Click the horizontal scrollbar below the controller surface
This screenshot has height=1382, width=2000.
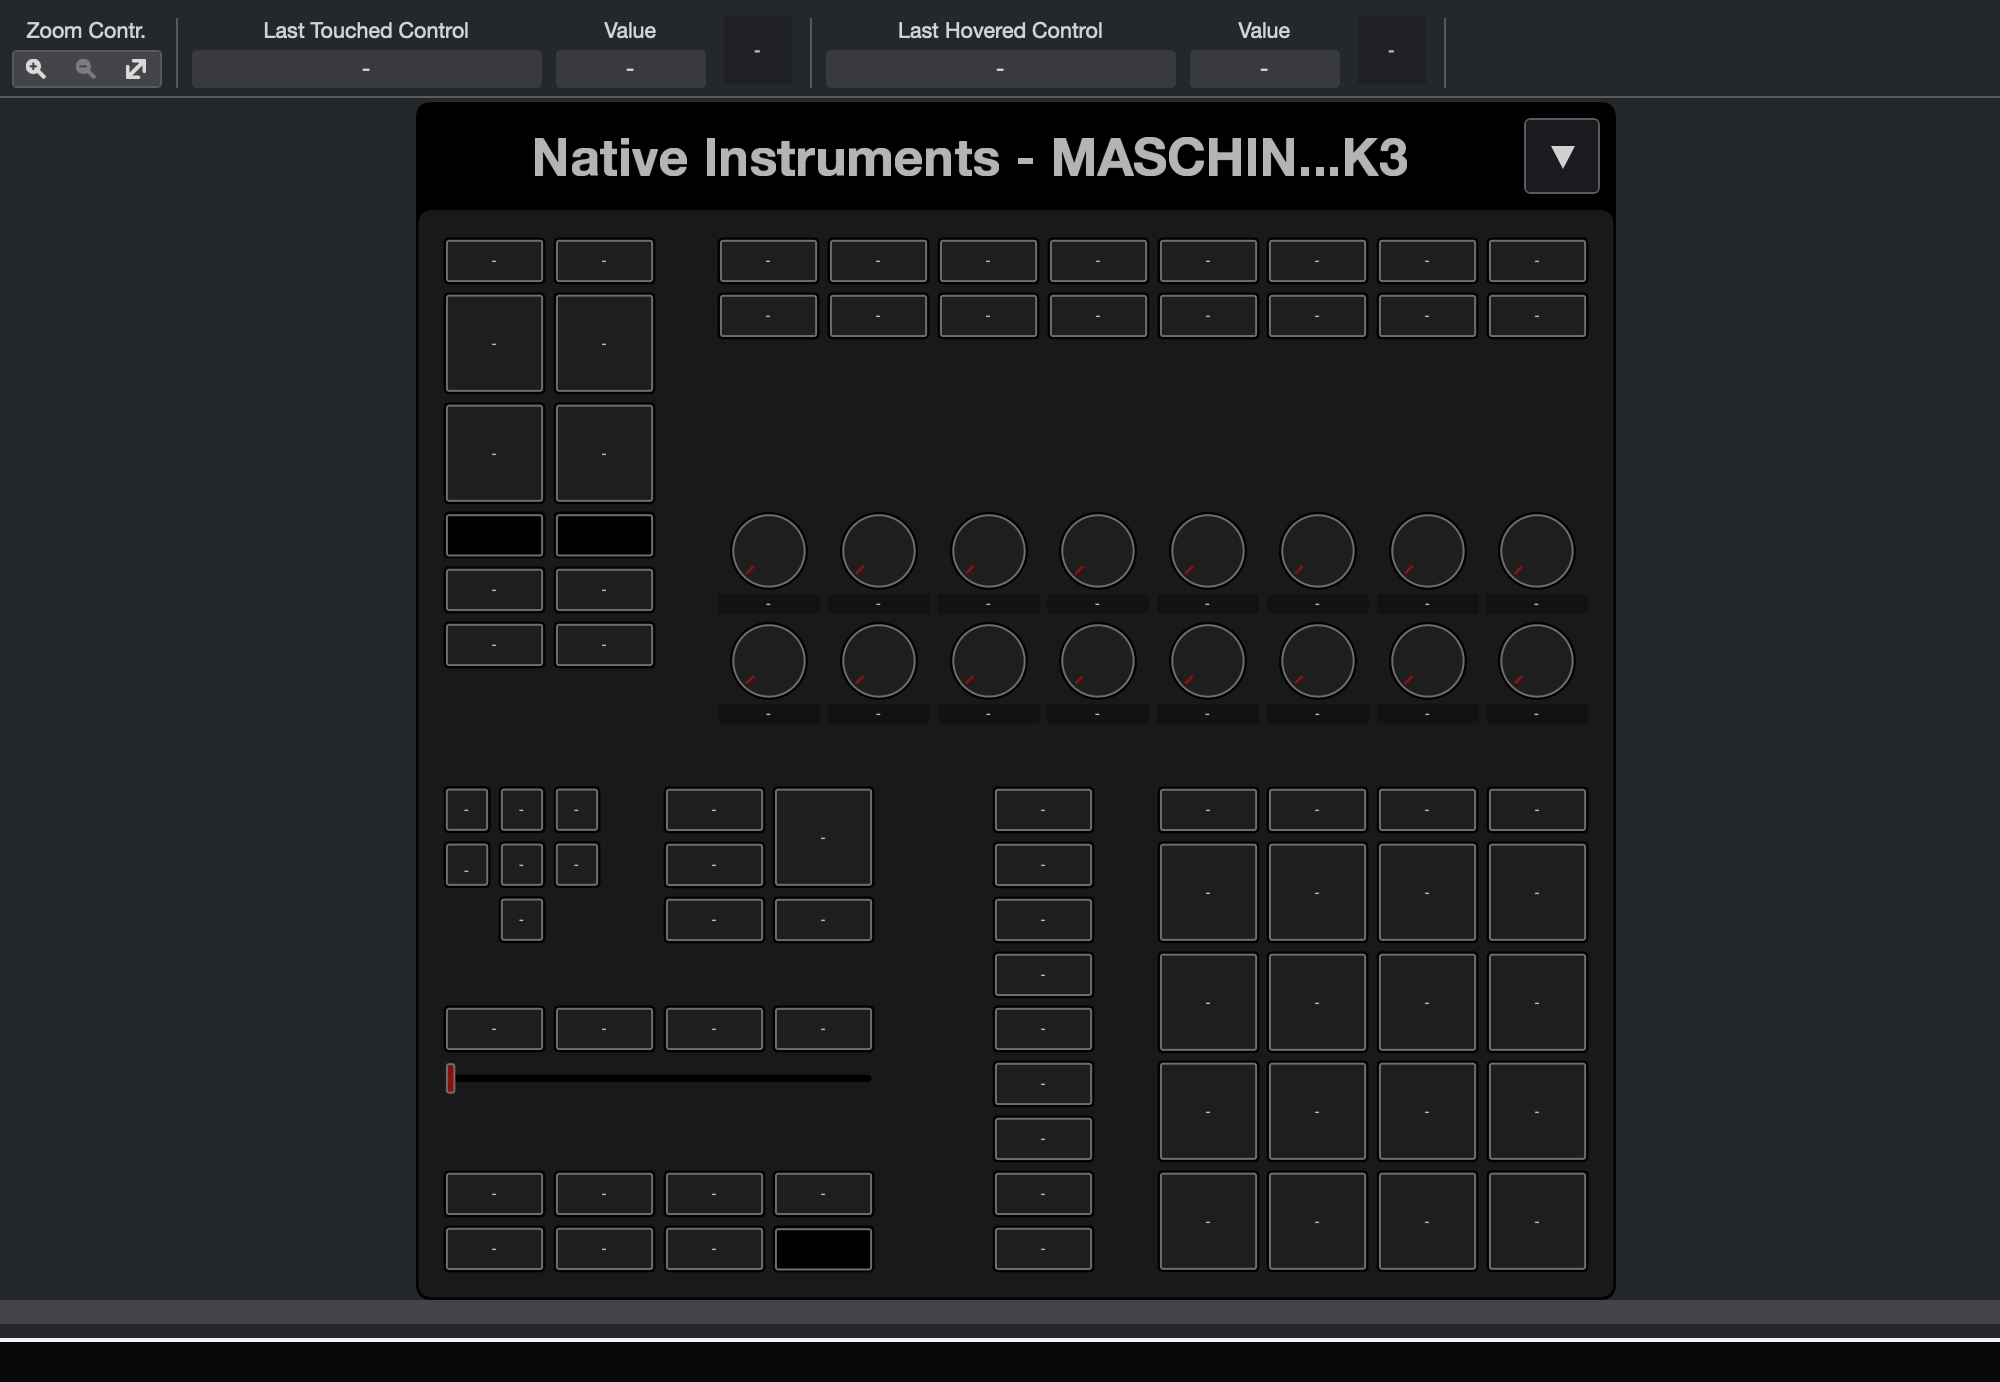[x=1000, y=1312]
